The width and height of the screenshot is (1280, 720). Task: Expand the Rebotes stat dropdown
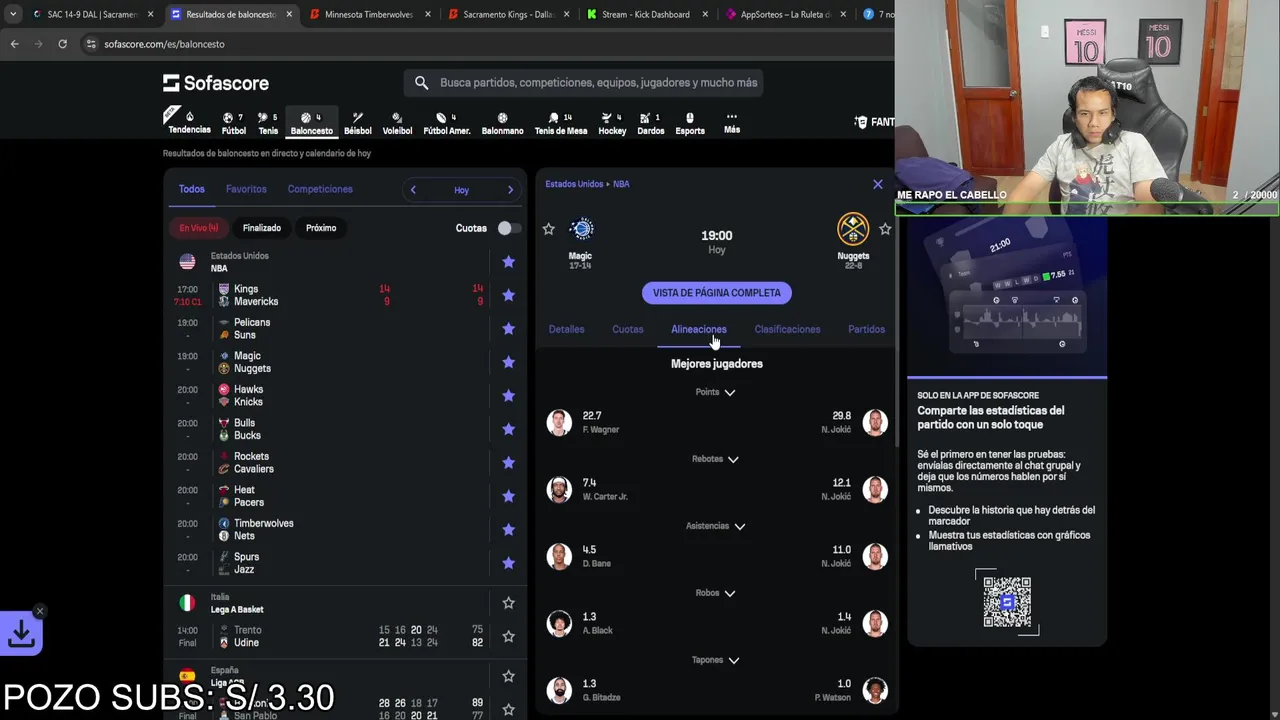click(x=716, y=459)
